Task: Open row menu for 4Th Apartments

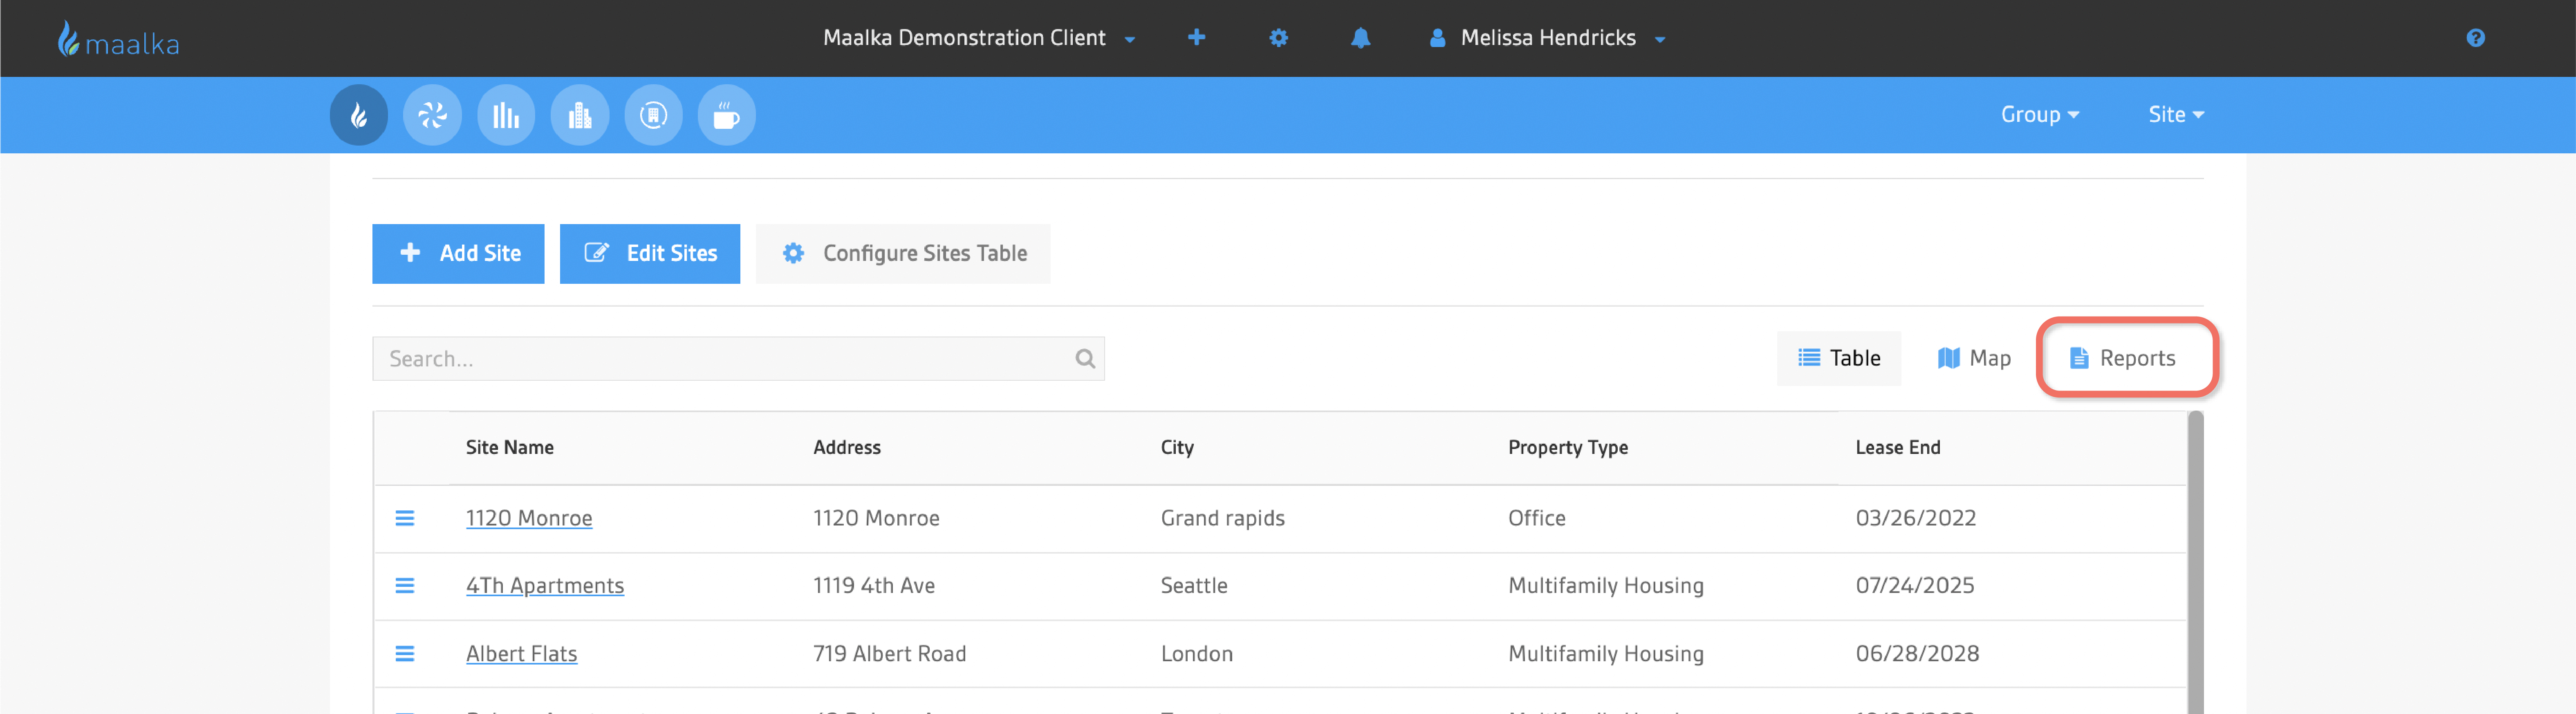Action: click(x=405, y=586)
